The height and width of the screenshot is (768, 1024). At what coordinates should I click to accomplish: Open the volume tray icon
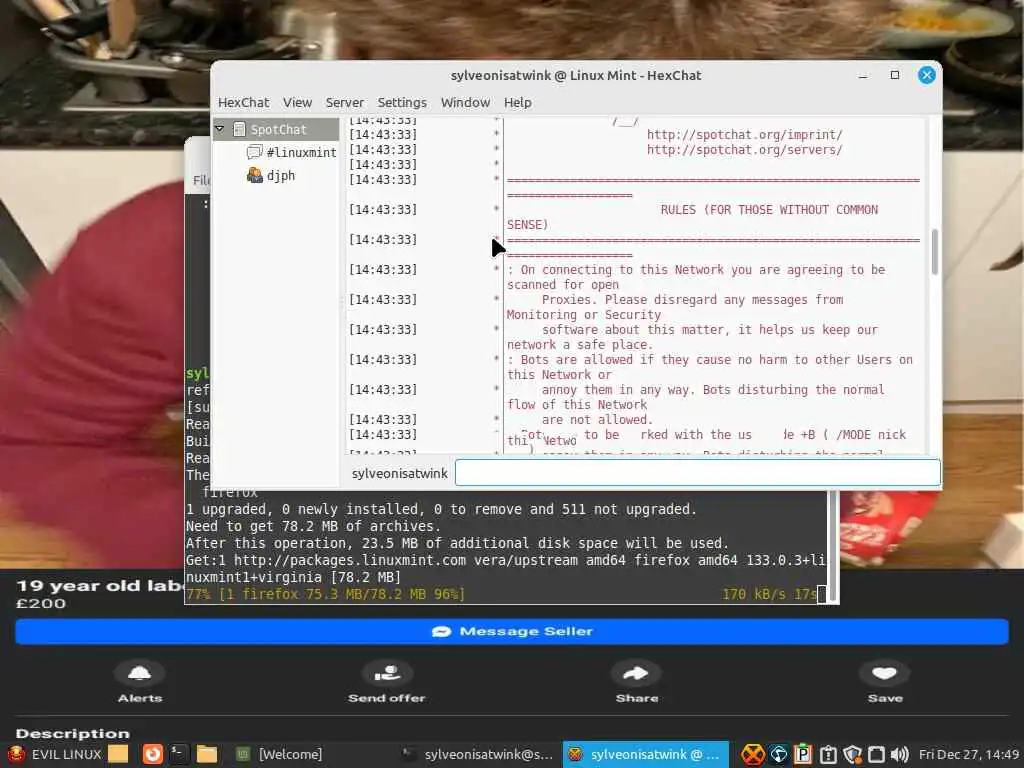tap(900, 754)
